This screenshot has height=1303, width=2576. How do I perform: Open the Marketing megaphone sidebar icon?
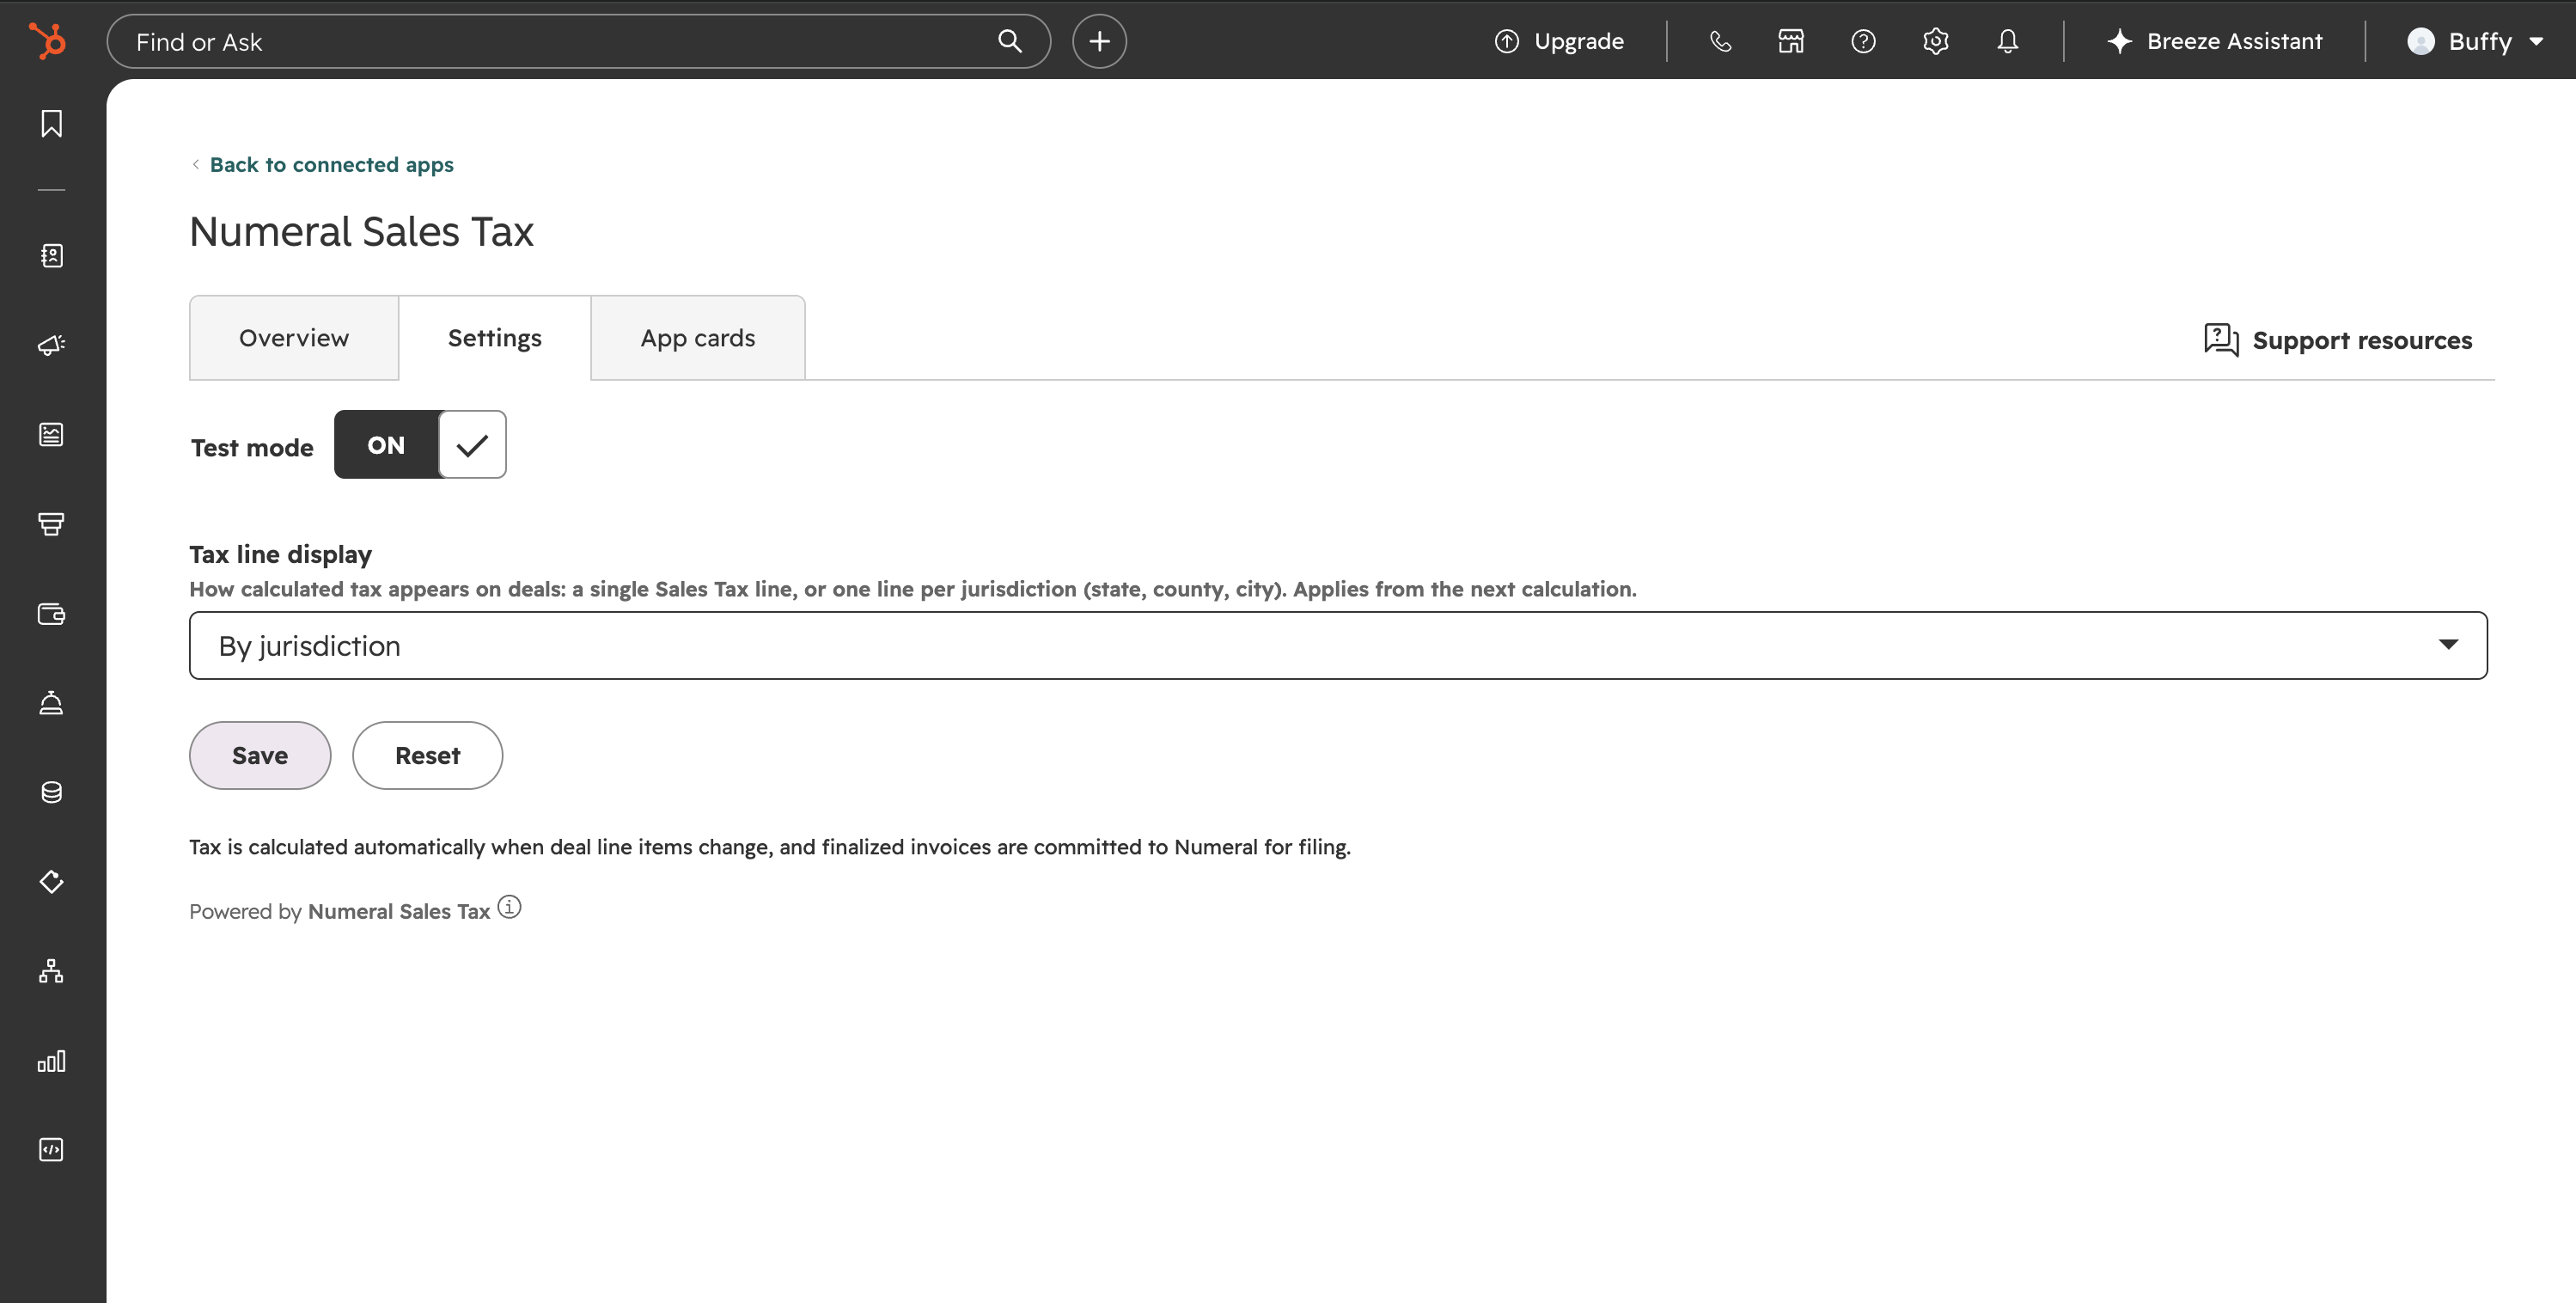click(x=51, y=345)
